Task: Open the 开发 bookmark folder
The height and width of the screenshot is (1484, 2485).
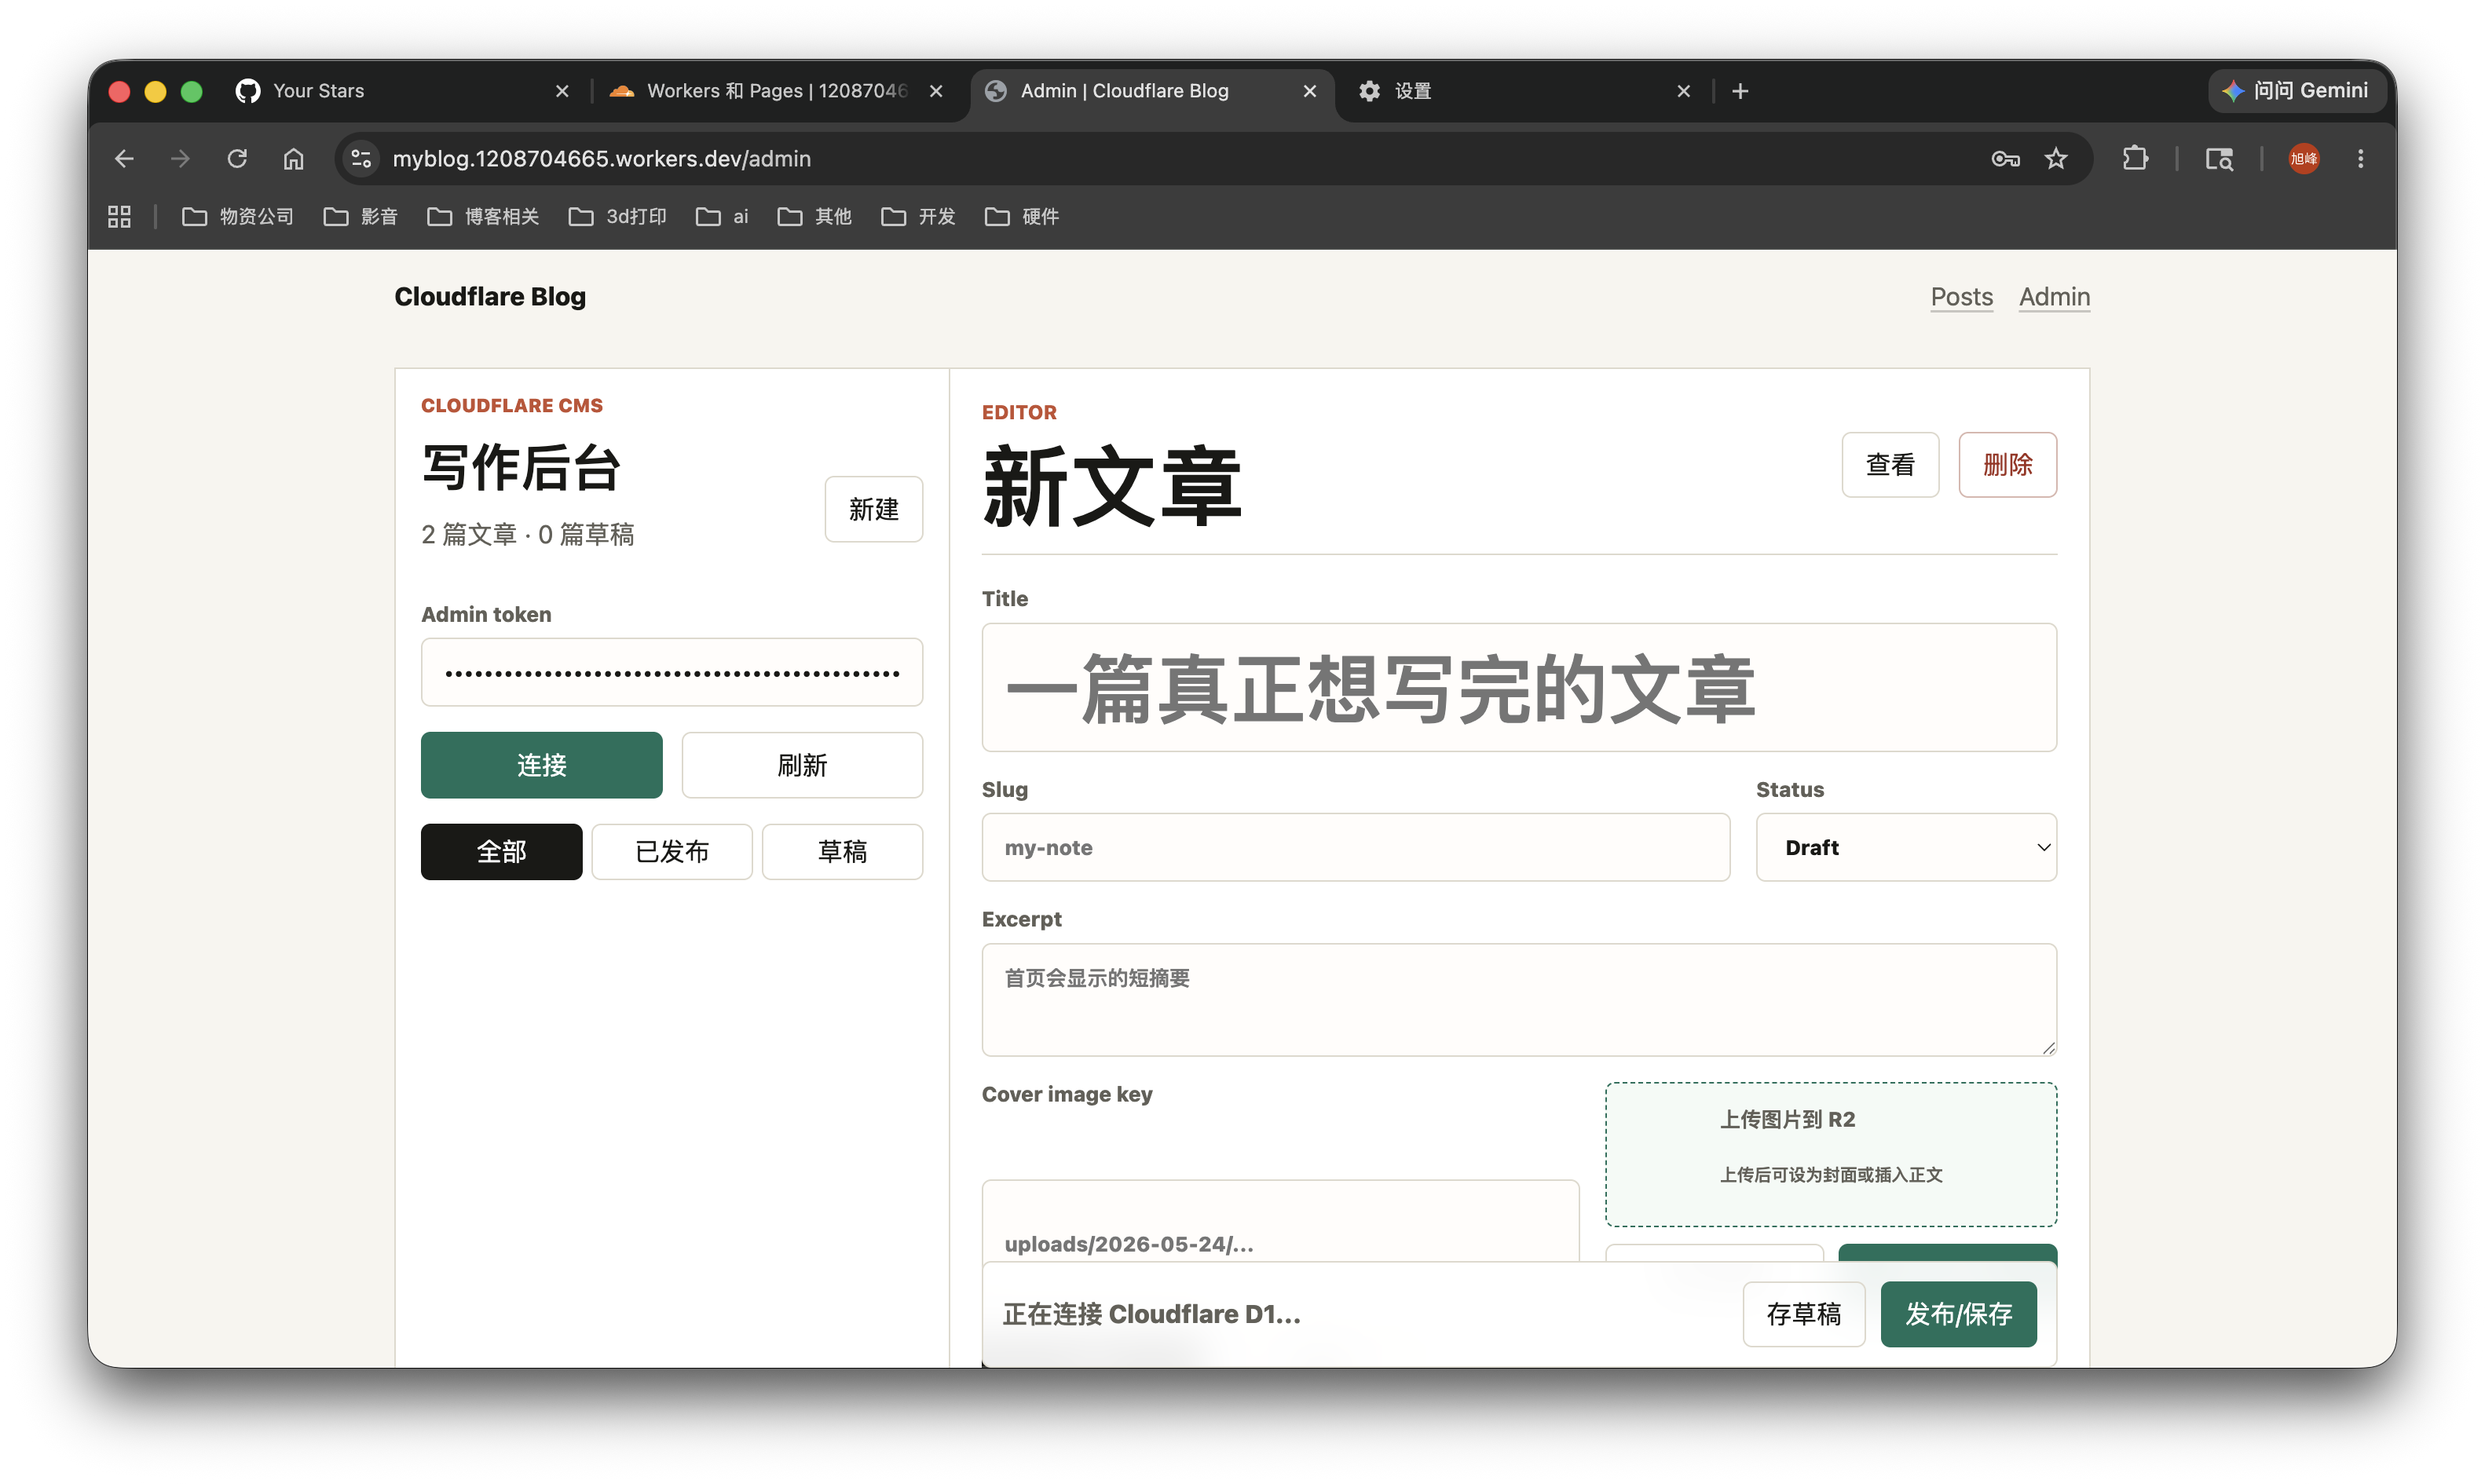Action: pyautogui.click(x=918, y=217)
